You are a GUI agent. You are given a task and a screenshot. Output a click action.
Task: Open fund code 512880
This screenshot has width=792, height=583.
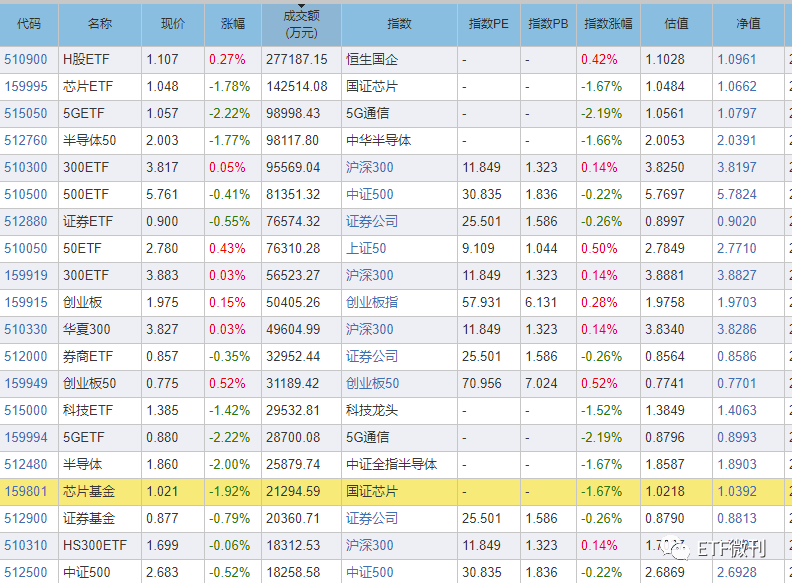[x=26, y=221]
